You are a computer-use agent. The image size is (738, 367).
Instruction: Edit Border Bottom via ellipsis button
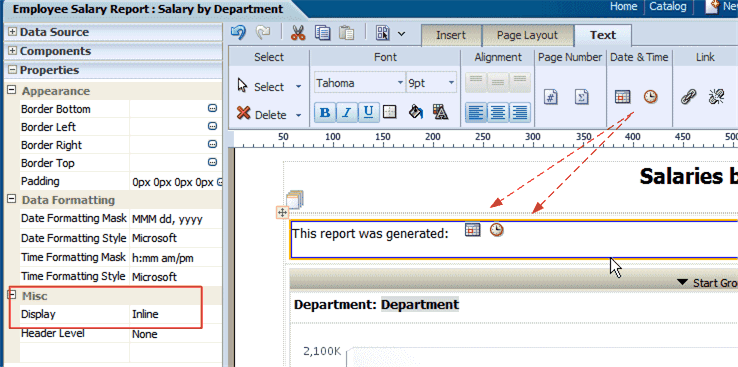coord(212,108)
